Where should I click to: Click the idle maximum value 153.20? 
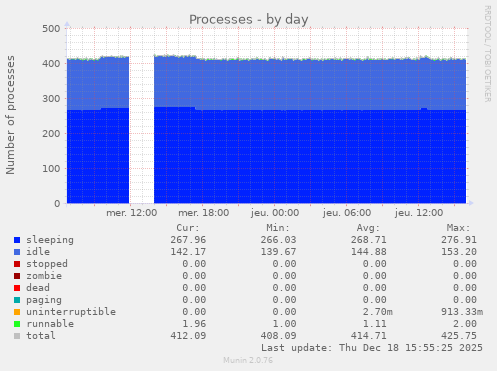pos(459,252)
